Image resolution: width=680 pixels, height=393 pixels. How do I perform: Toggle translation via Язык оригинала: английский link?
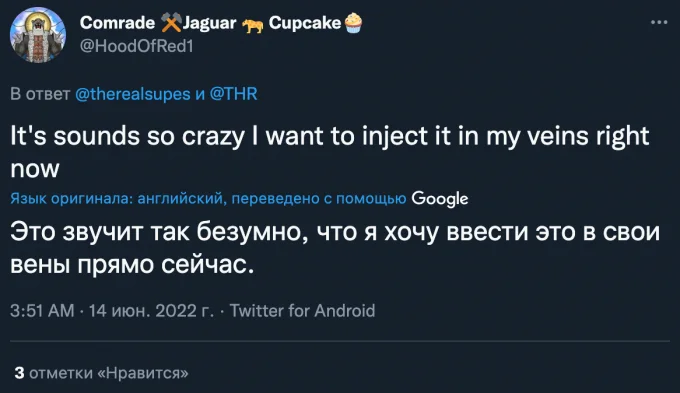pyautogui.click(x=117, y=199)
